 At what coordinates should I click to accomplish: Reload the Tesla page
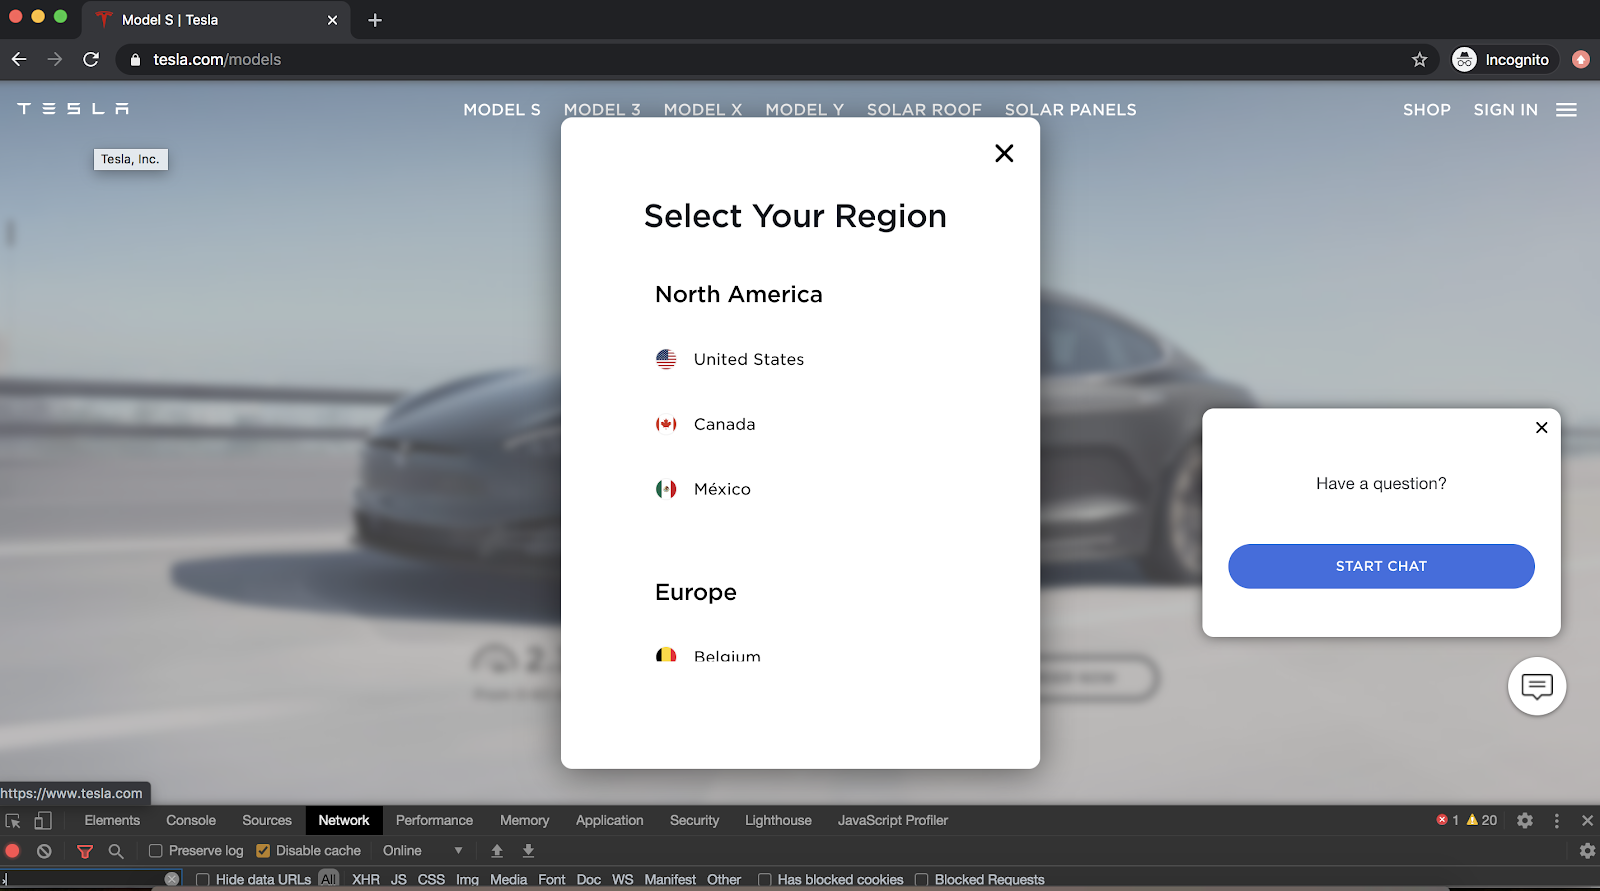pyautogui.click(x=91, y=60)
